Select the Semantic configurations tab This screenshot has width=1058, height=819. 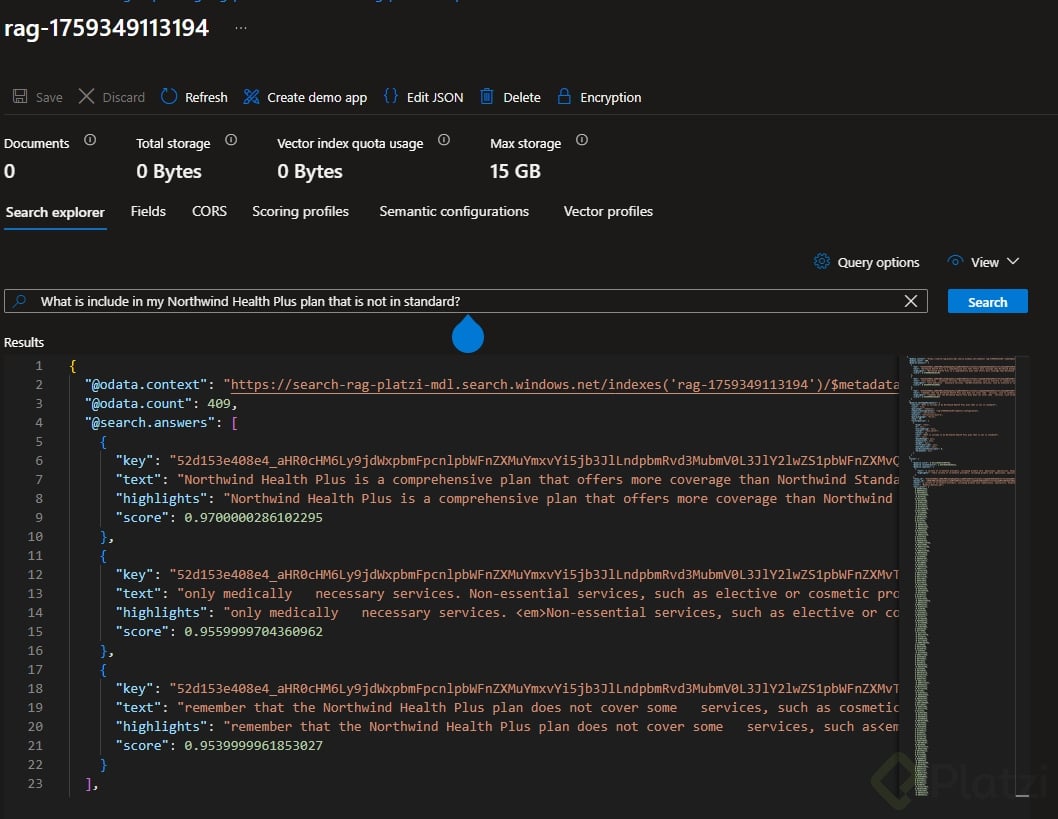click(454, 212)
